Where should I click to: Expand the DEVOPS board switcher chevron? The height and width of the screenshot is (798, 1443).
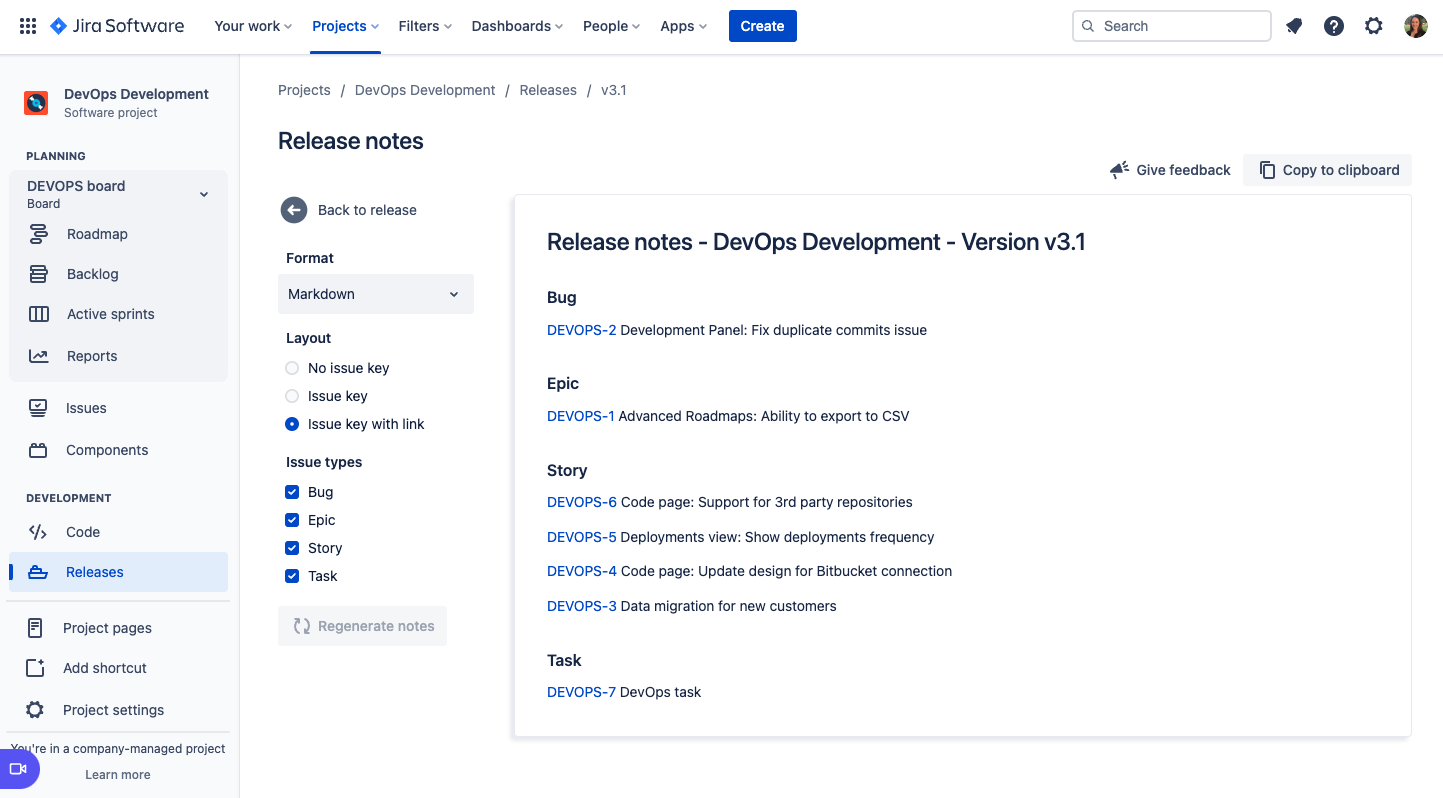click(204, 194)
